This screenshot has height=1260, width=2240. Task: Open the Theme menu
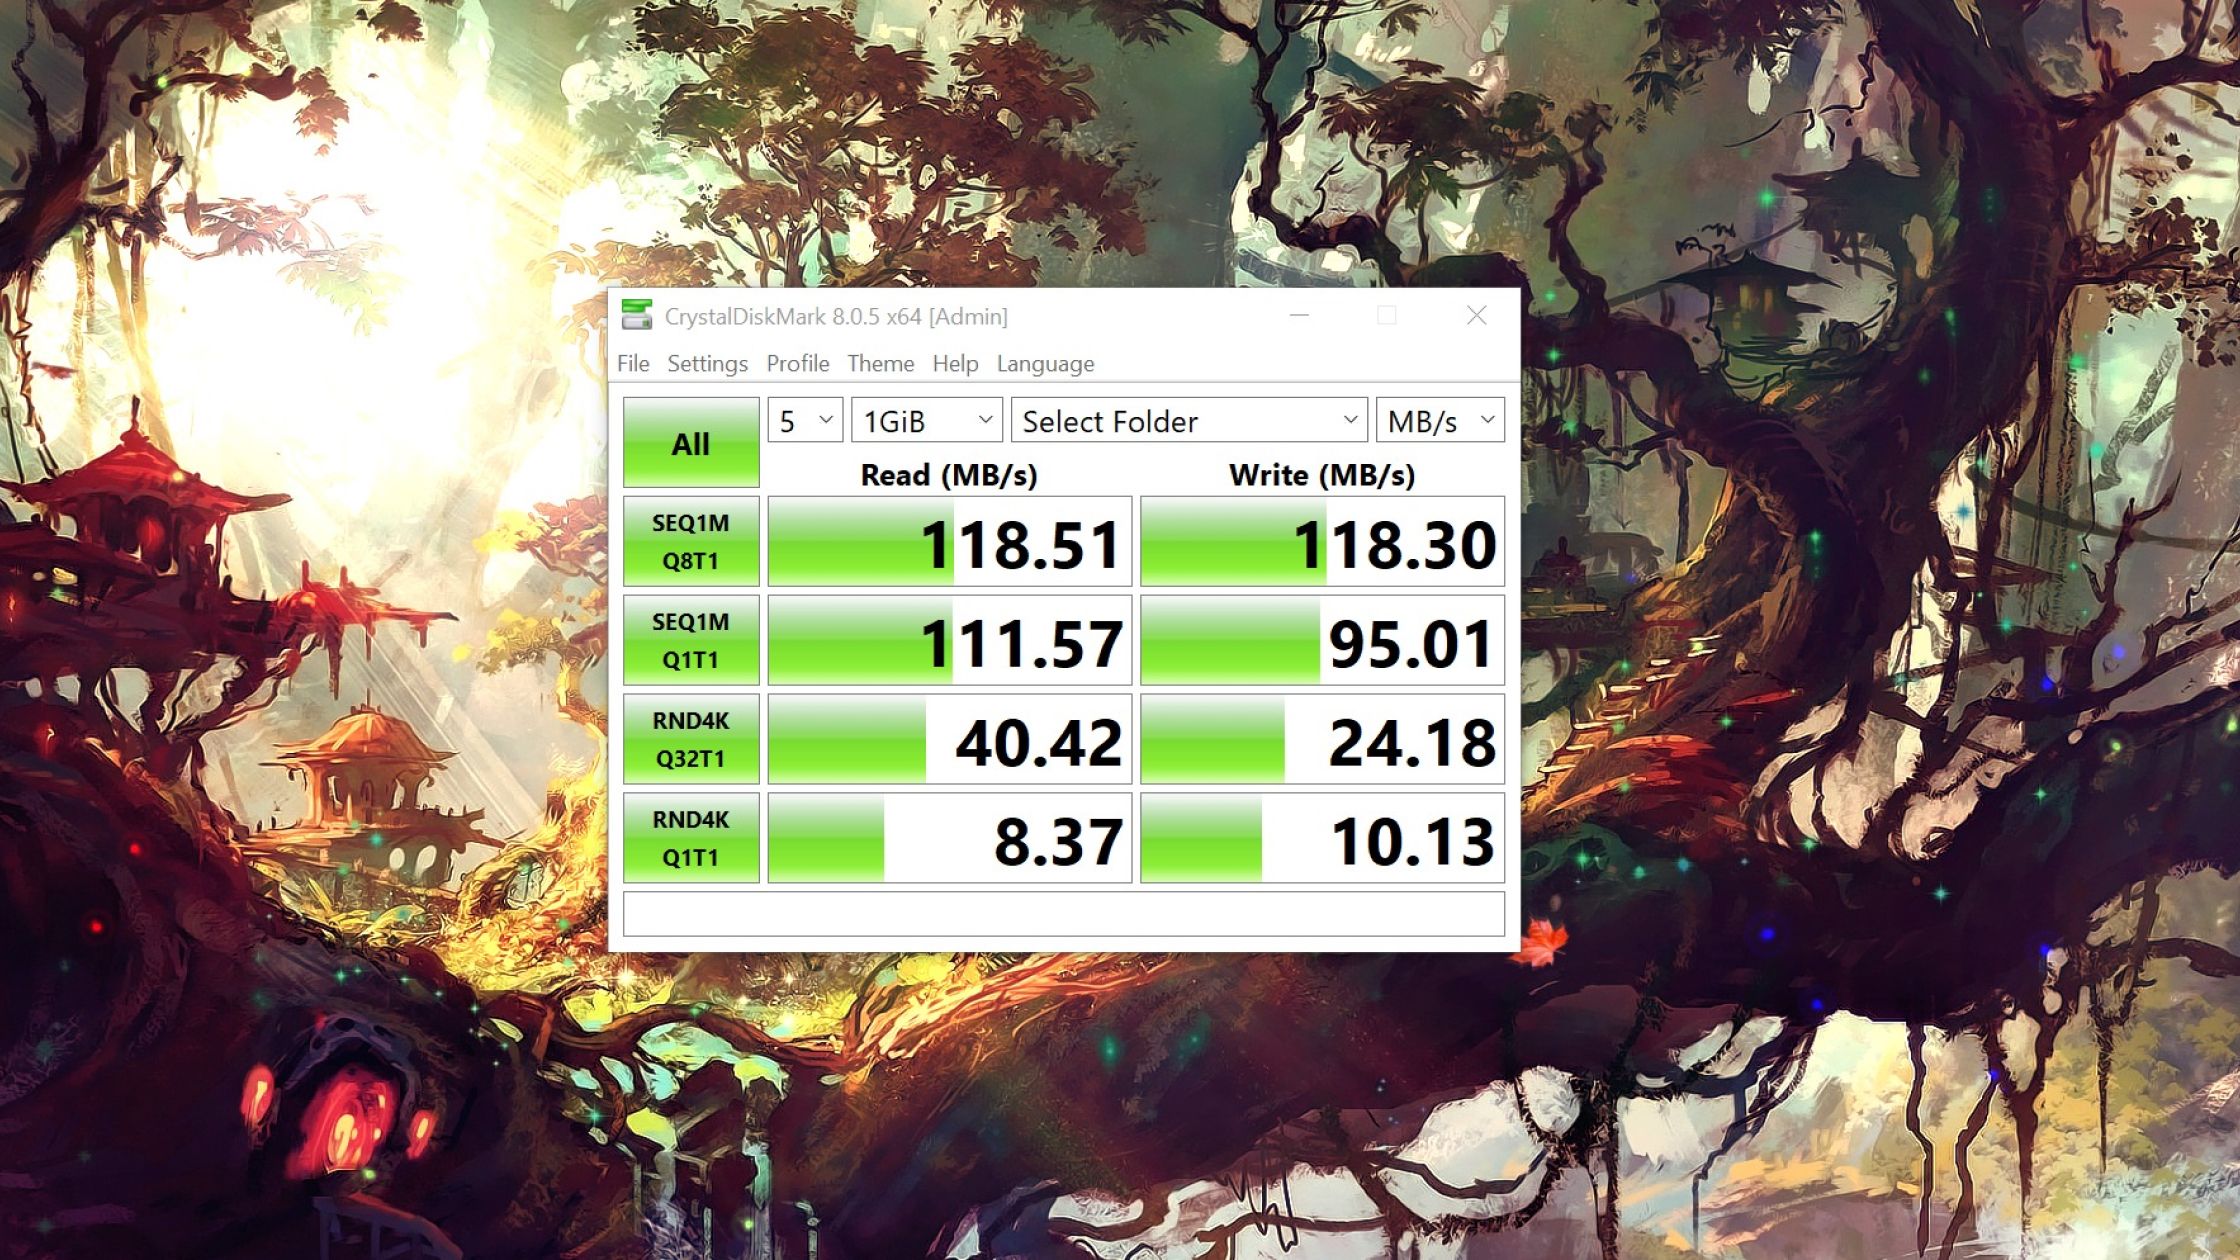coord(880,363)
